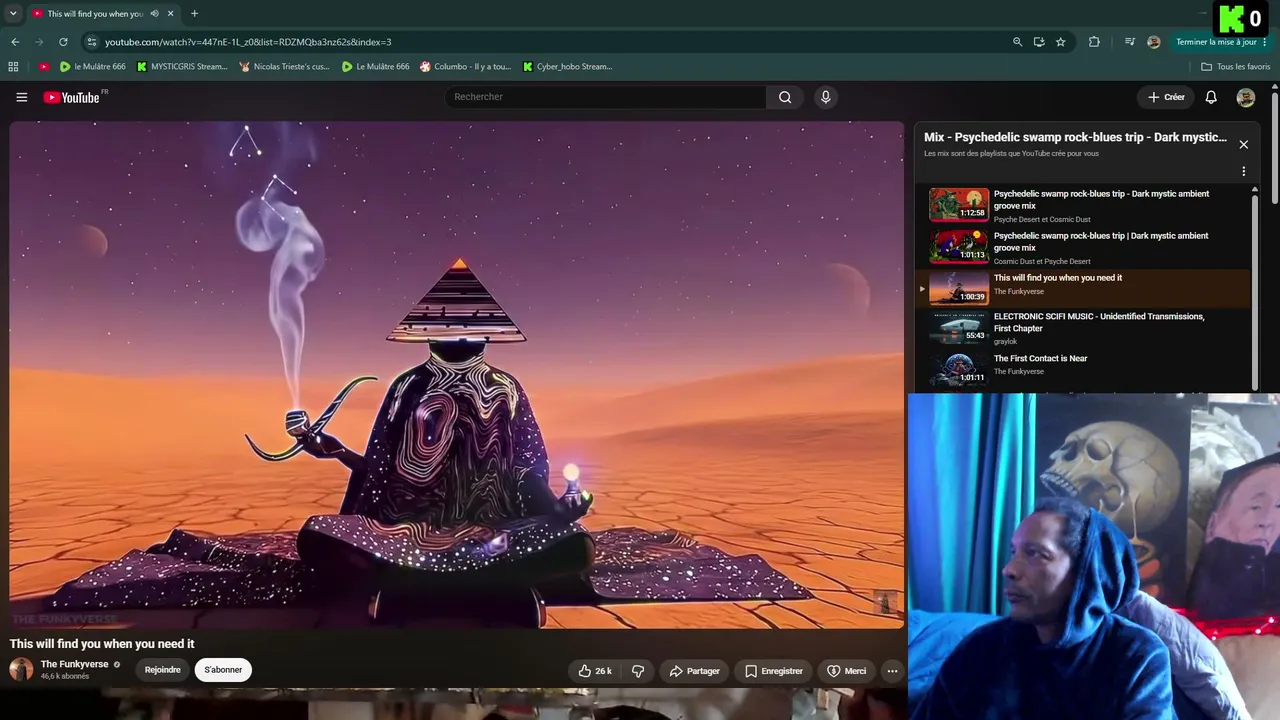Play the 1:12:58 Psychedelic swamp mix thumbnail
This screenshot has width=1280, height=720.
(959, 205)
